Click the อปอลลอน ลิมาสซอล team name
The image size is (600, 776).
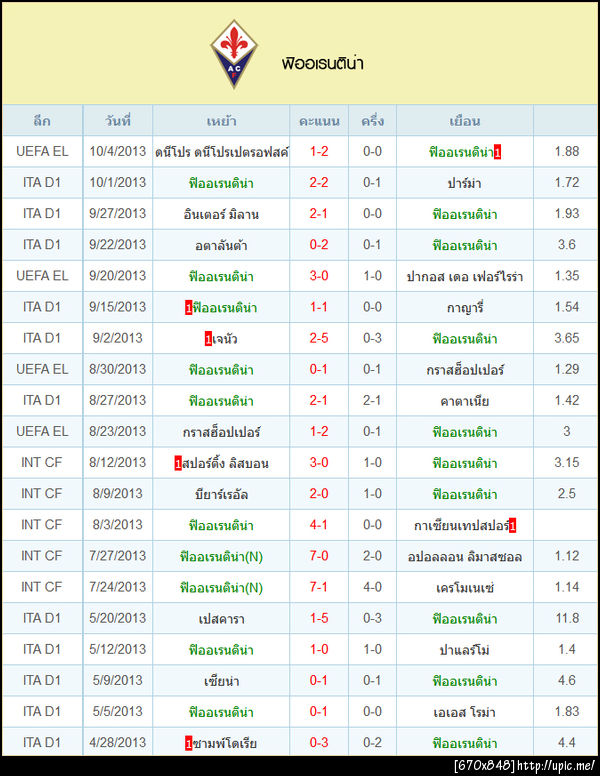tap(464, 557)
